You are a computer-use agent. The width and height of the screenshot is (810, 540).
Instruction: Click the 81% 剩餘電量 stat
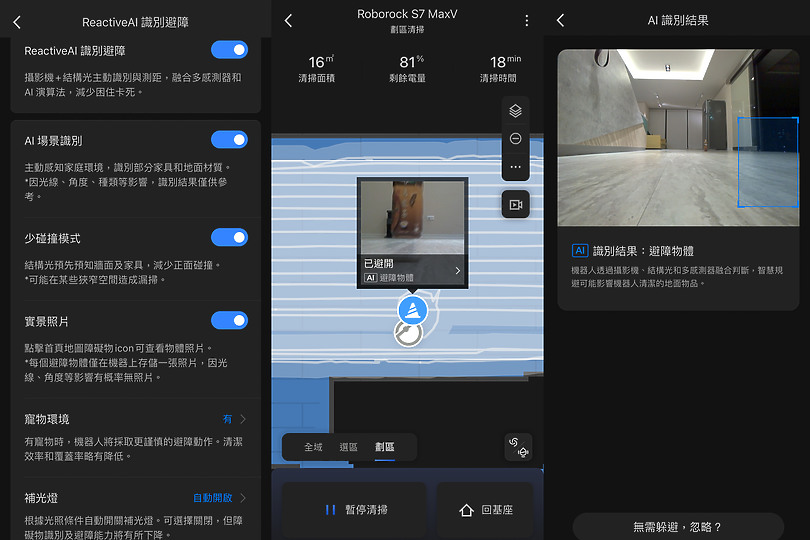point(408,69)
